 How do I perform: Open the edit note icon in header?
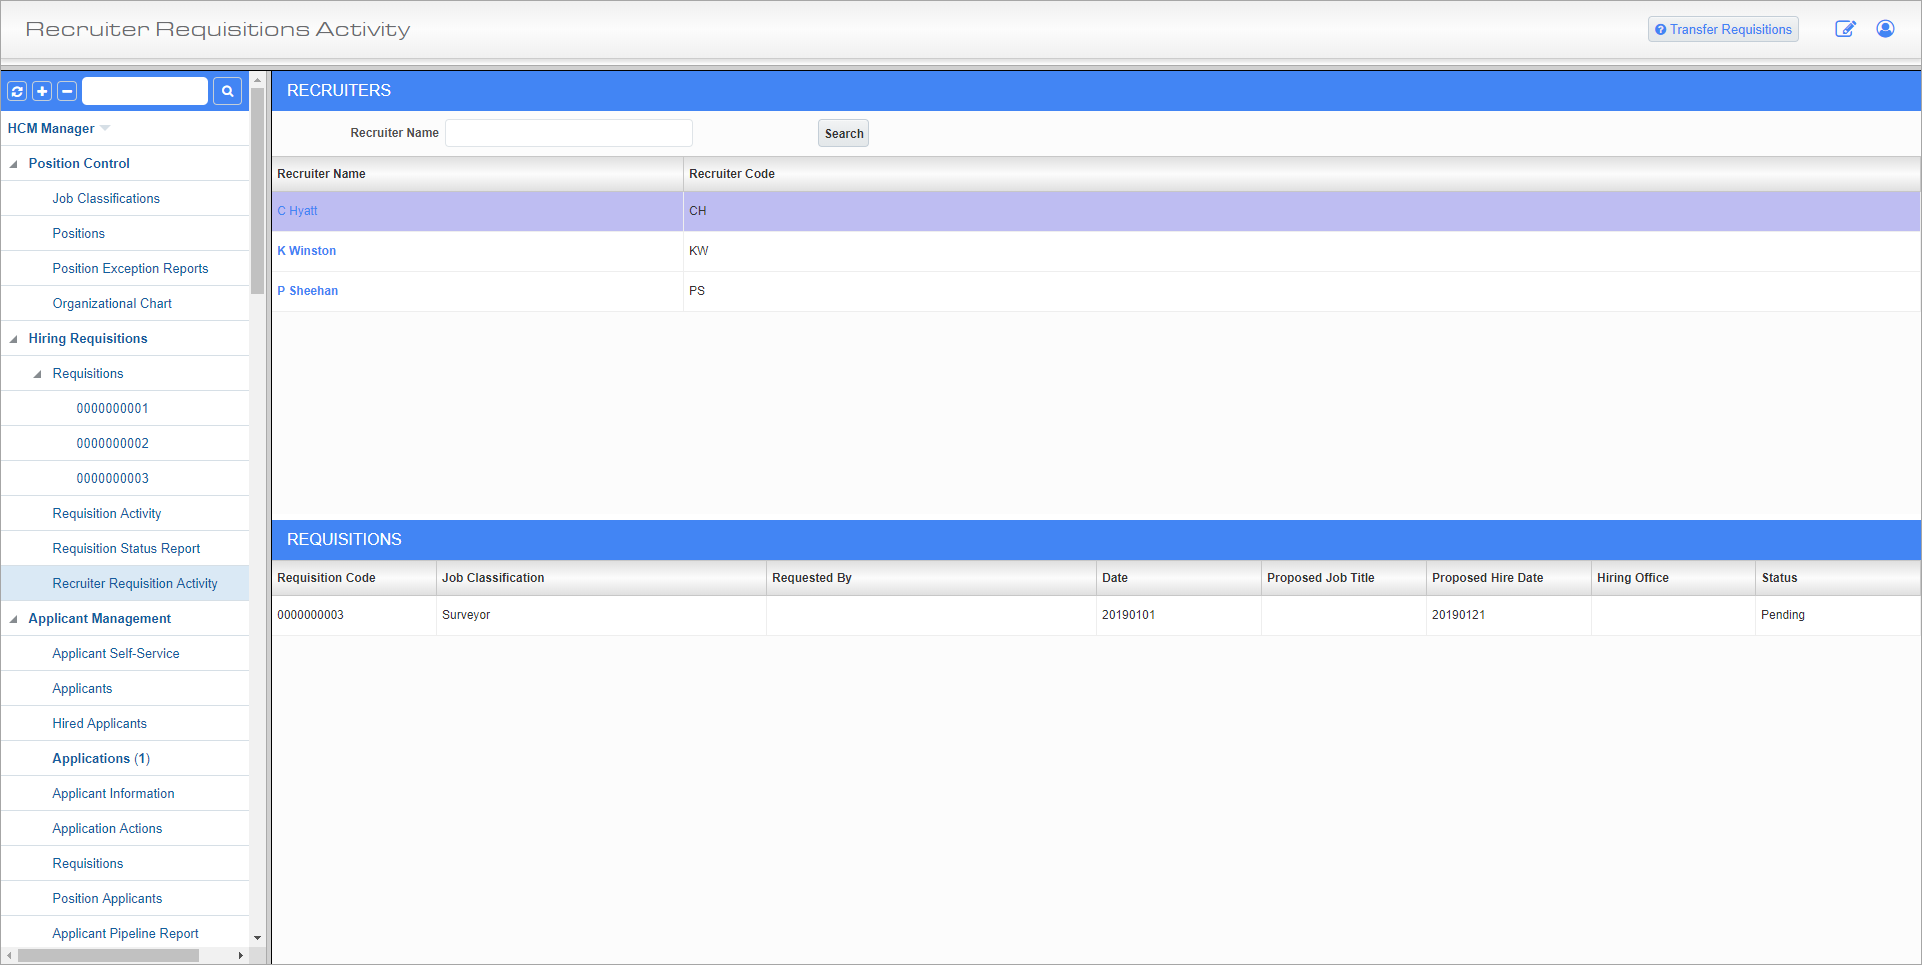pos(1845,29)
